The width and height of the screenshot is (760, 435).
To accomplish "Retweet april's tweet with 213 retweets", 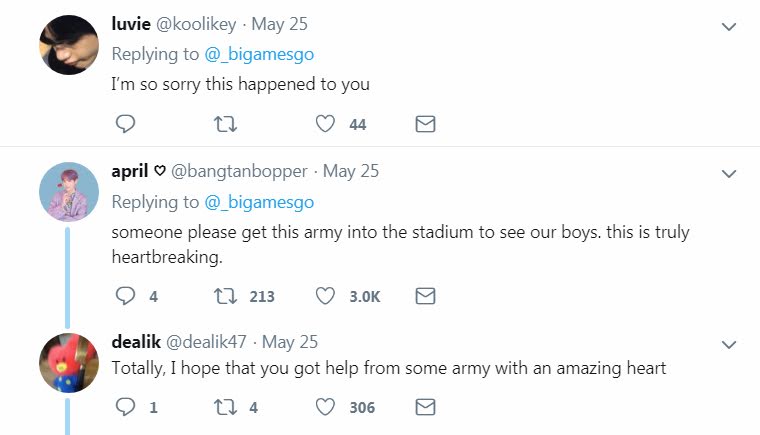I will pos(226,296).
